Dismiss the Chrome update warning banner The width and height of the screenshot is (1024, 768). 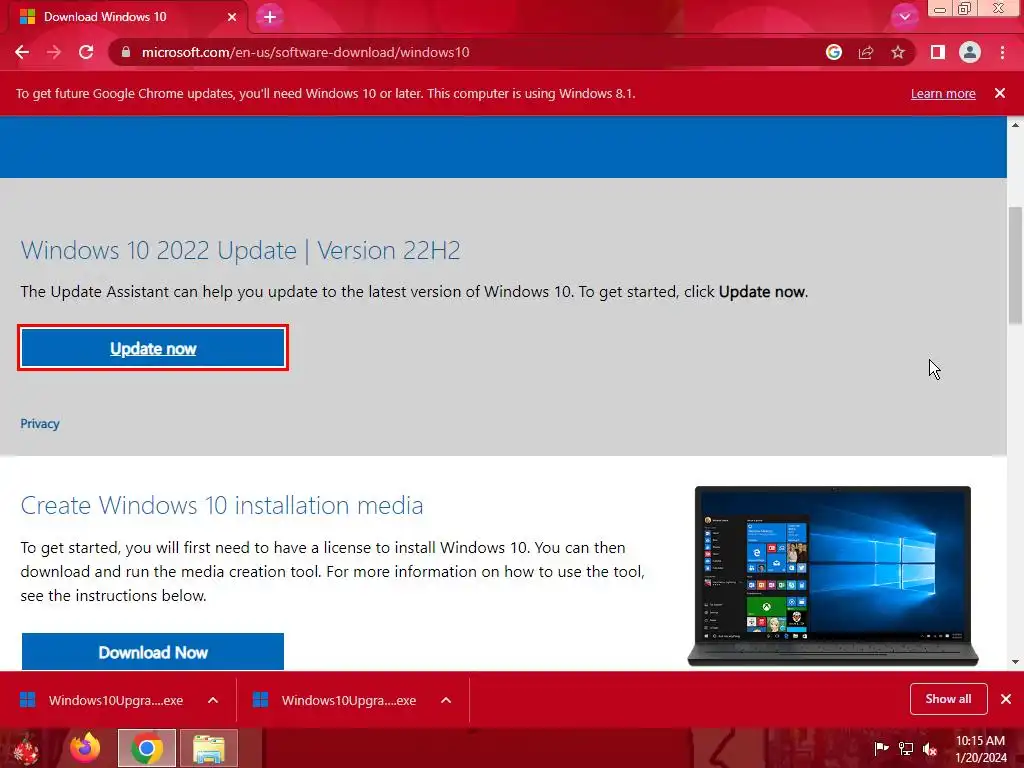point(1000,93)
